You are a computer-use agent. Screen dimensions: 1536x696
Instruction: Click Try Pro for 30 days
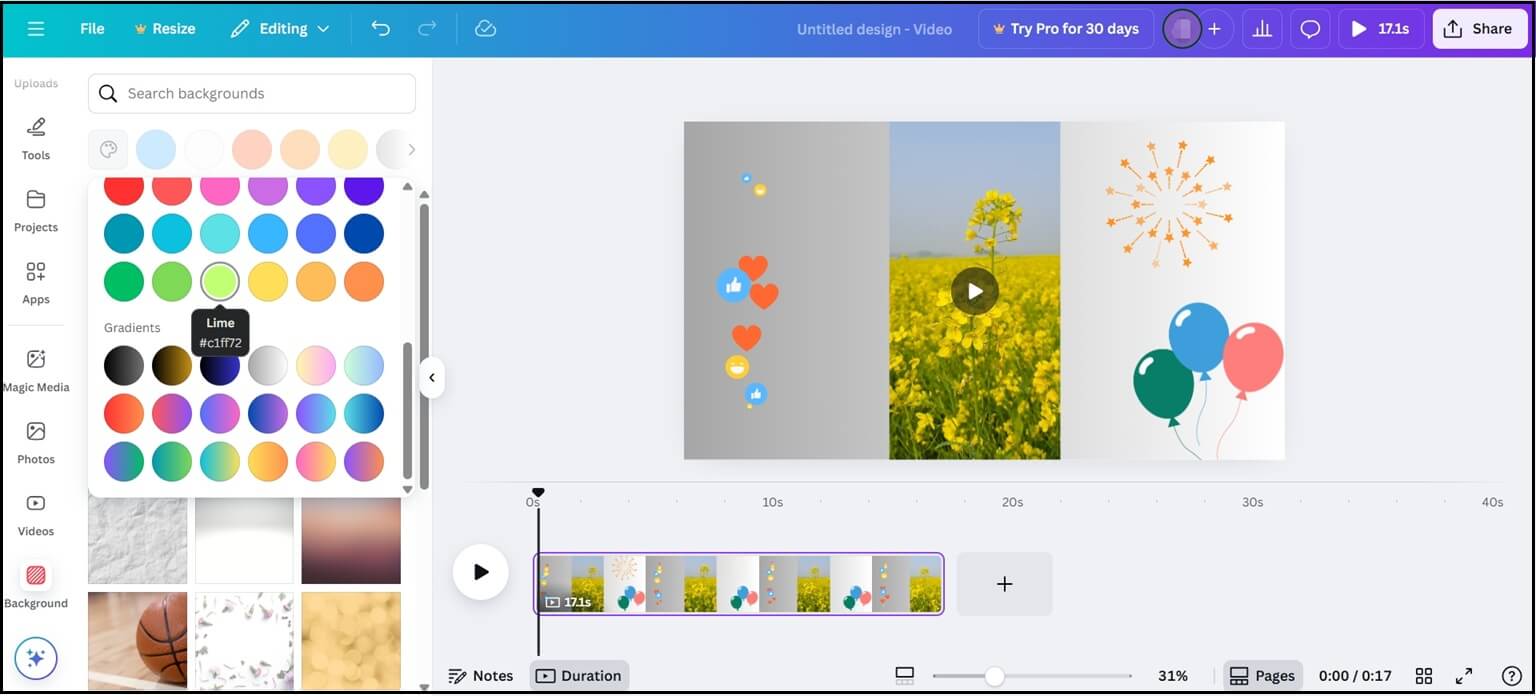click(1065, 29)
